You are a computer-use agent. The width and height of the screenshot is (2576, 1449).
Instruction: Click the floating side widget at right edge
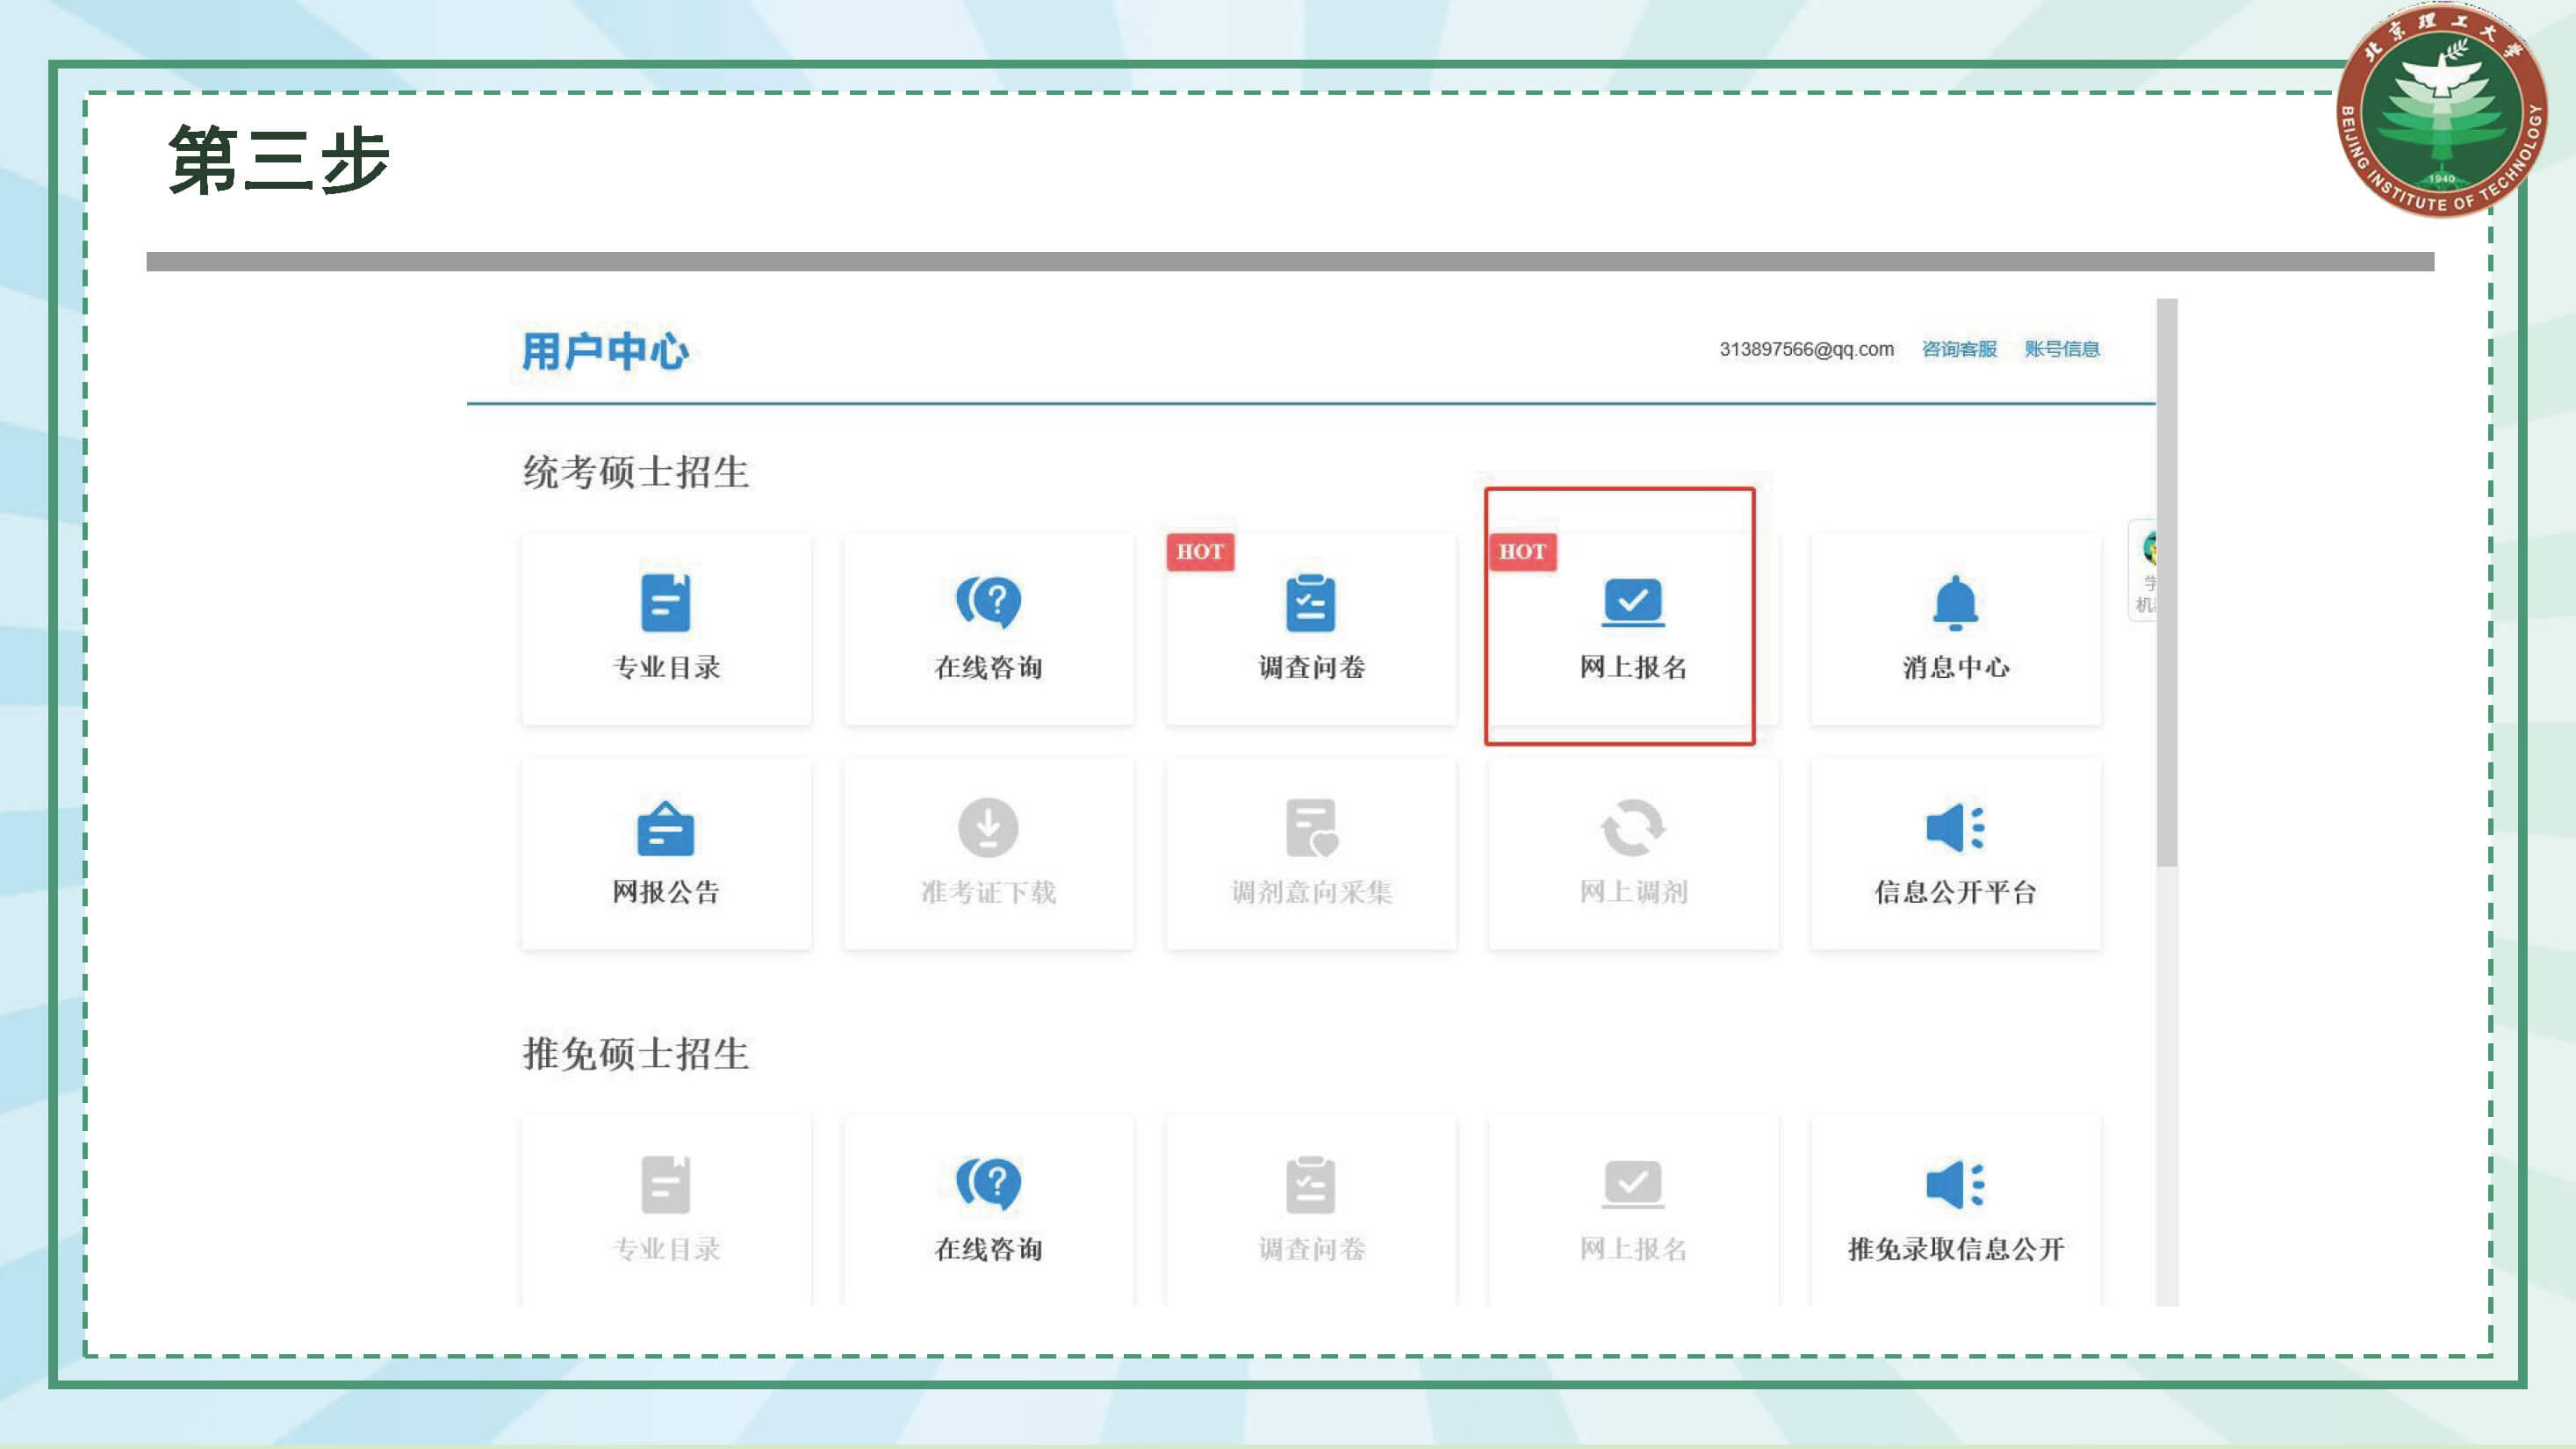tap(2145, 570)
